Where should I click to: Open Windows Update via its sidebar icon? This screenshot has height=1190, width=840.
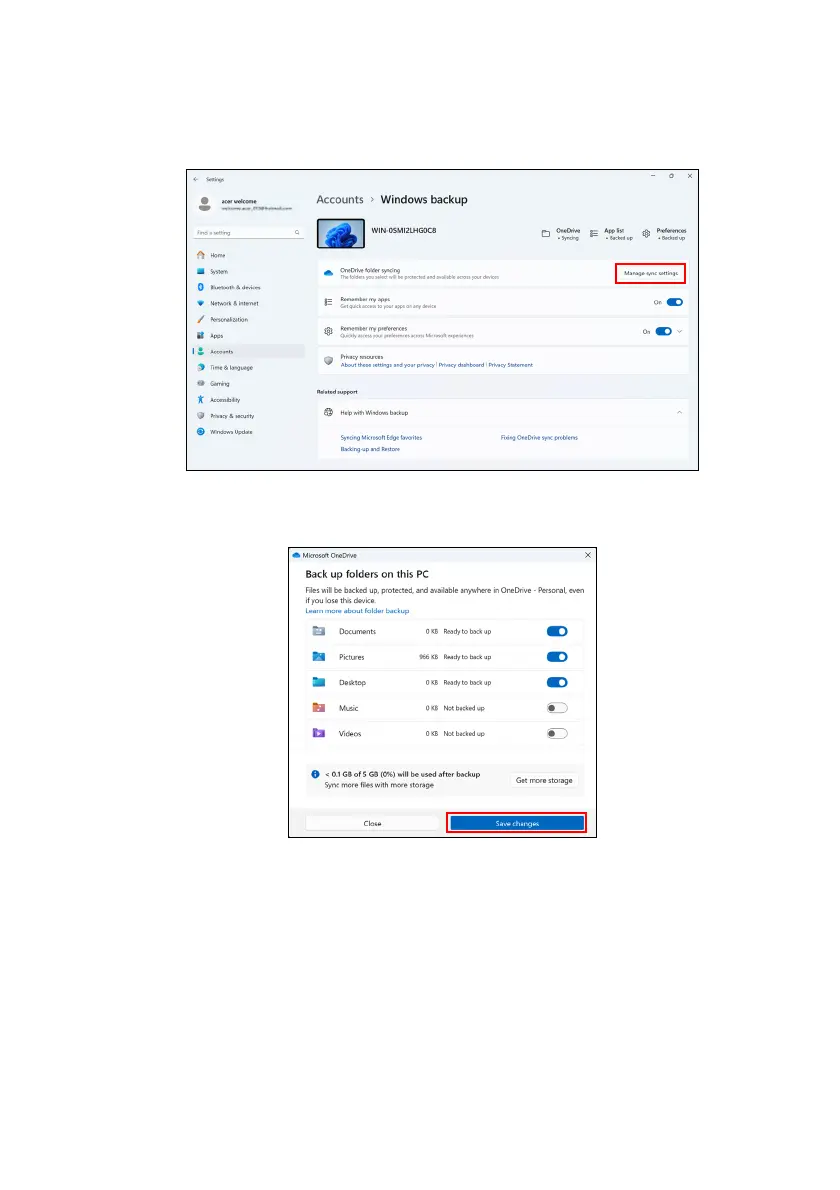pyautogui.click(x=201, y=432)
